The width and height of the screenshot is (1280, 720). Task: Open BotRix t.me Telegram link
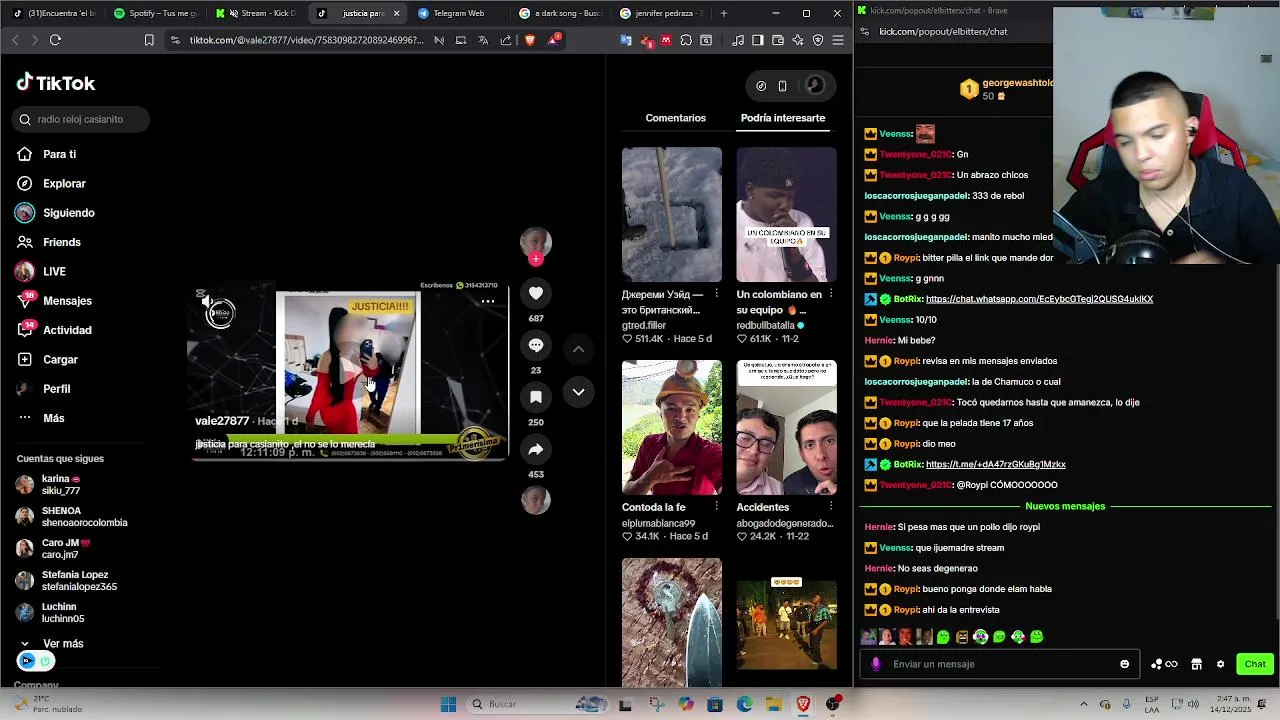coord(996,464)
